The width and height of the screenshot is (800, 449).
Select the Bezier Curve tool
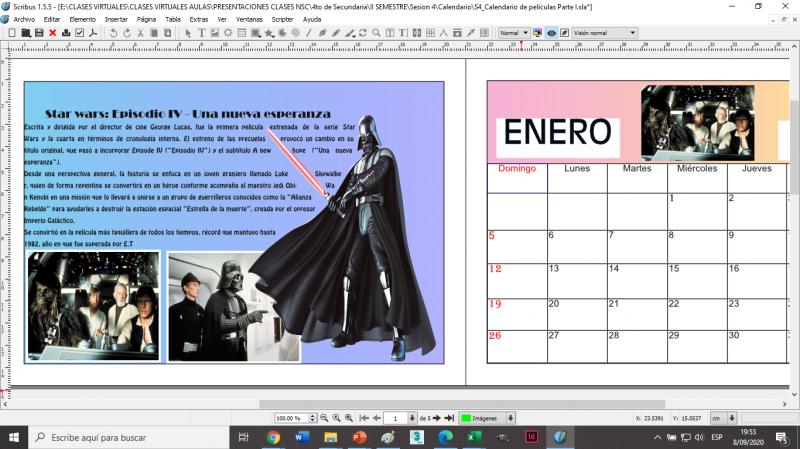[322, 33]
